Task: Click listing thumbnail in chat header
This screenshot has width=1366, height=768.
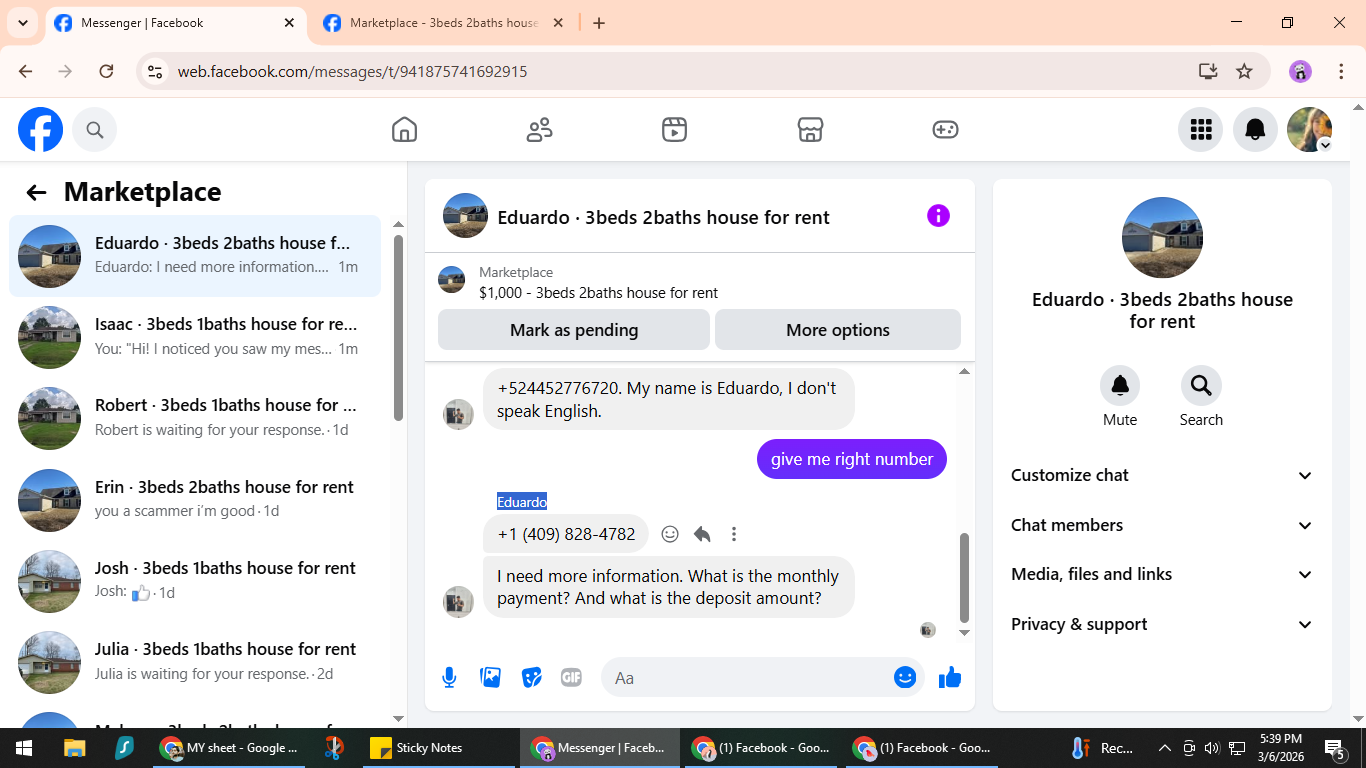Action: (465, 216)
